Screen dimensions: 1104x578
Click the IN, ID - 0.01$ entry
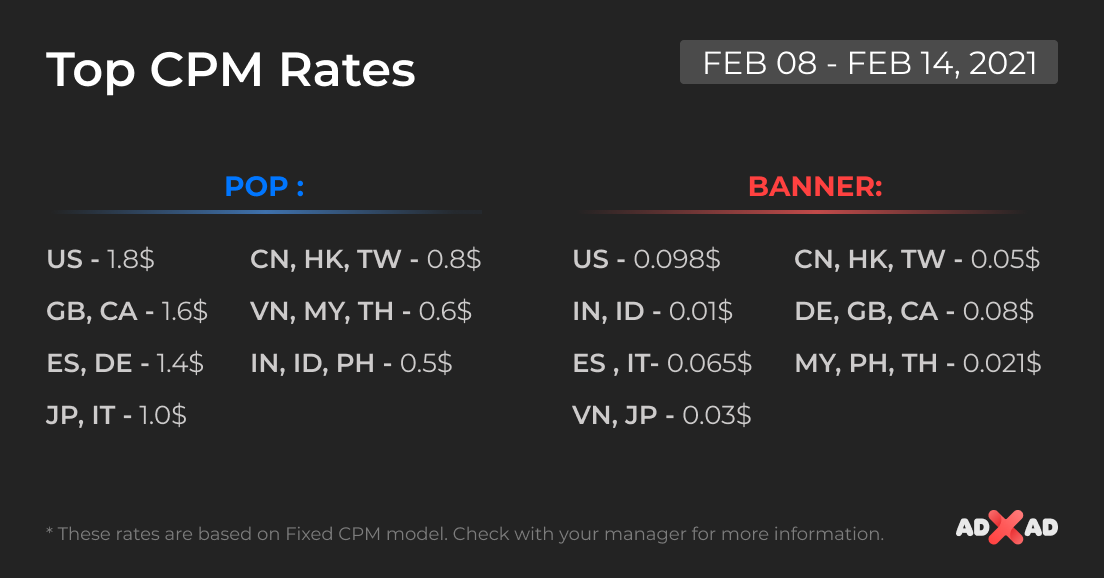(653, 311)
